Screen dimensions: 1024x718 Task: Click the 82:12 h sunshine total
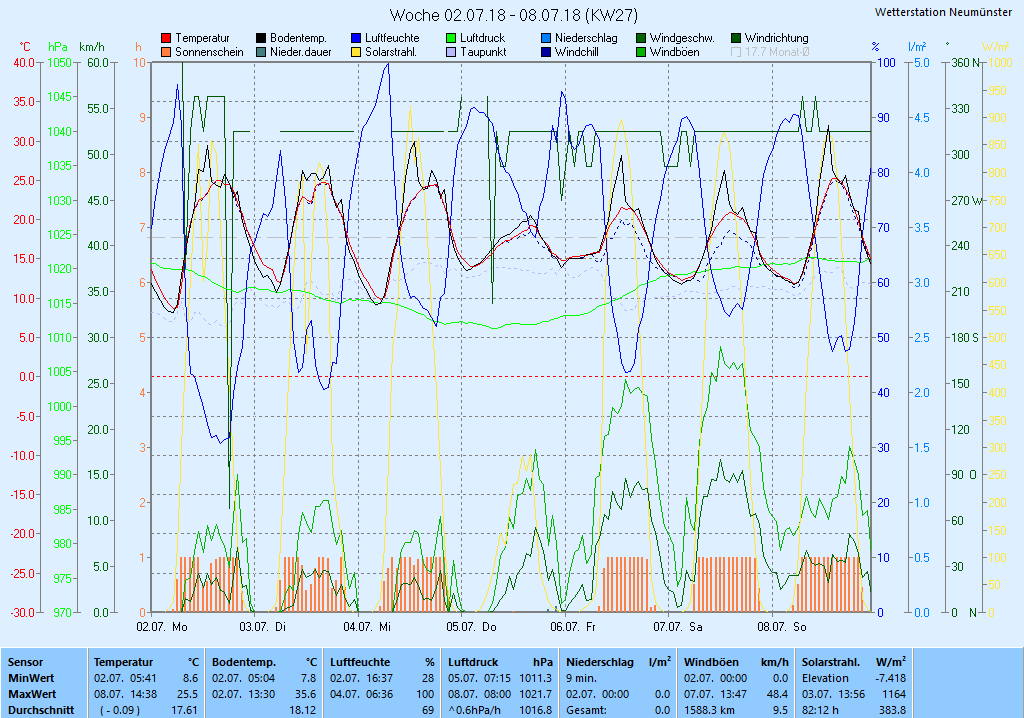[x=820, y=710]
